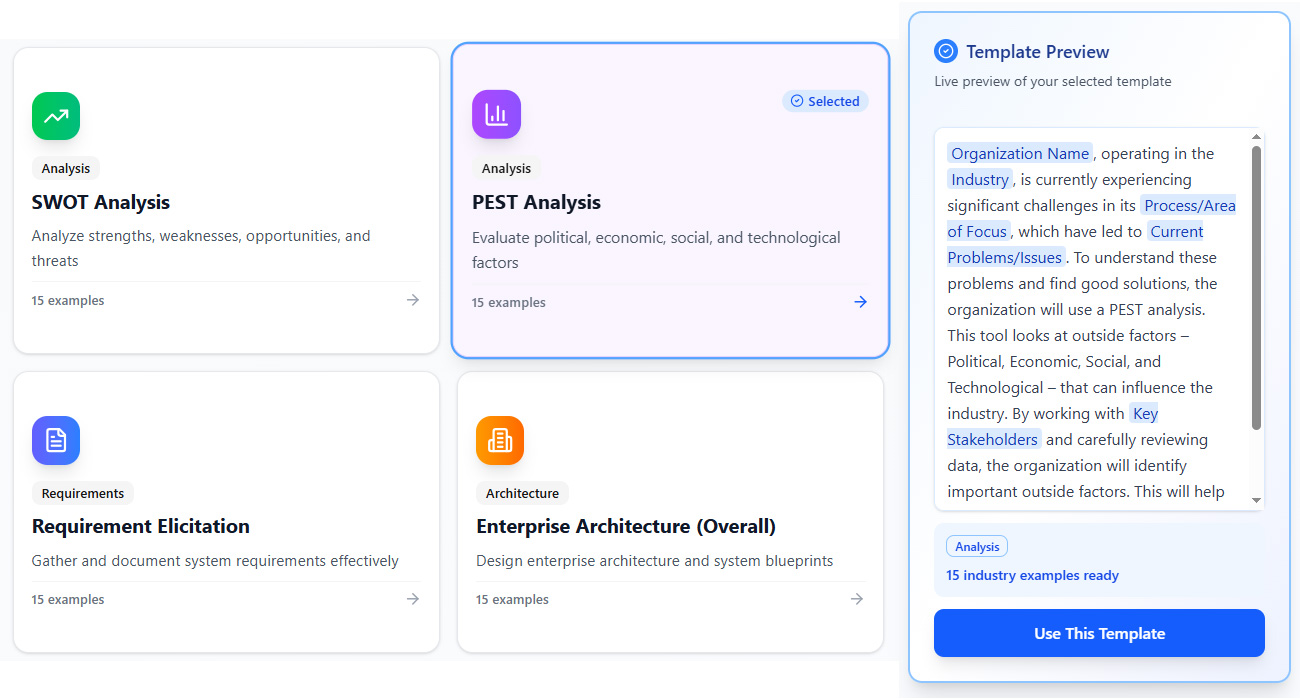Click the blue Requirement Elicitation document icon
This screenshot has height=700, width=1300.
pyautogui.click(x=56, y=440)
